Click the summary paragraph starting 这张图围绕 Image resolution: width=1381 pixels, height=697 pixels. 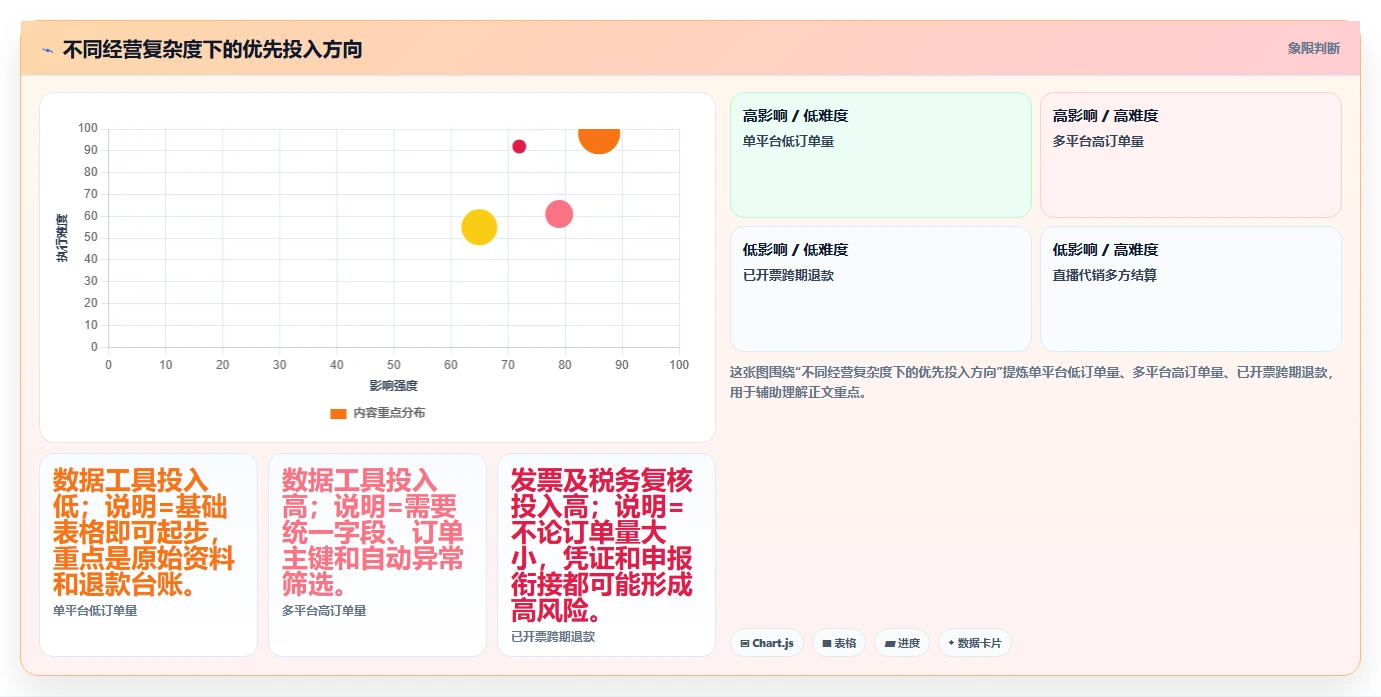[1033, 382]
